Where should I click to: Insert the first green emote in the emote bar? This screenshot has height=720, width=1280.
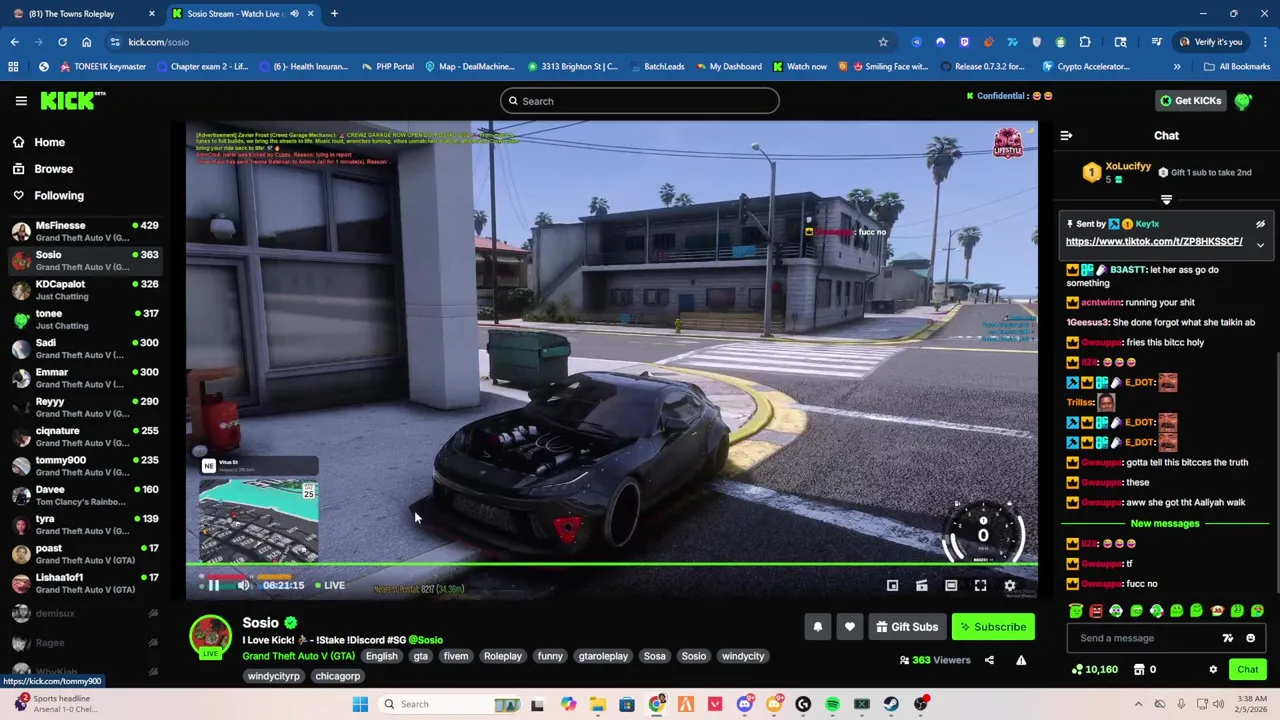1076,611
